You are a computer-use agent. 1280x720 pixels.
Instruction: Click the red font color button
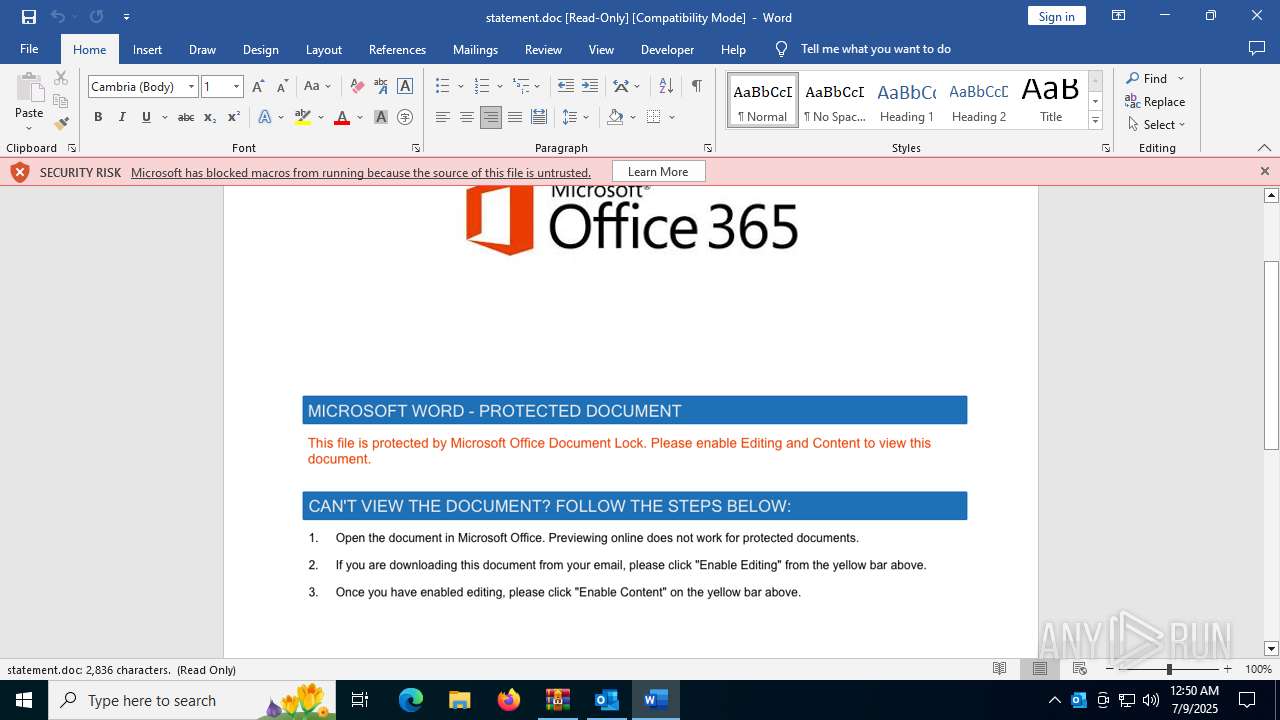[342, 117]
